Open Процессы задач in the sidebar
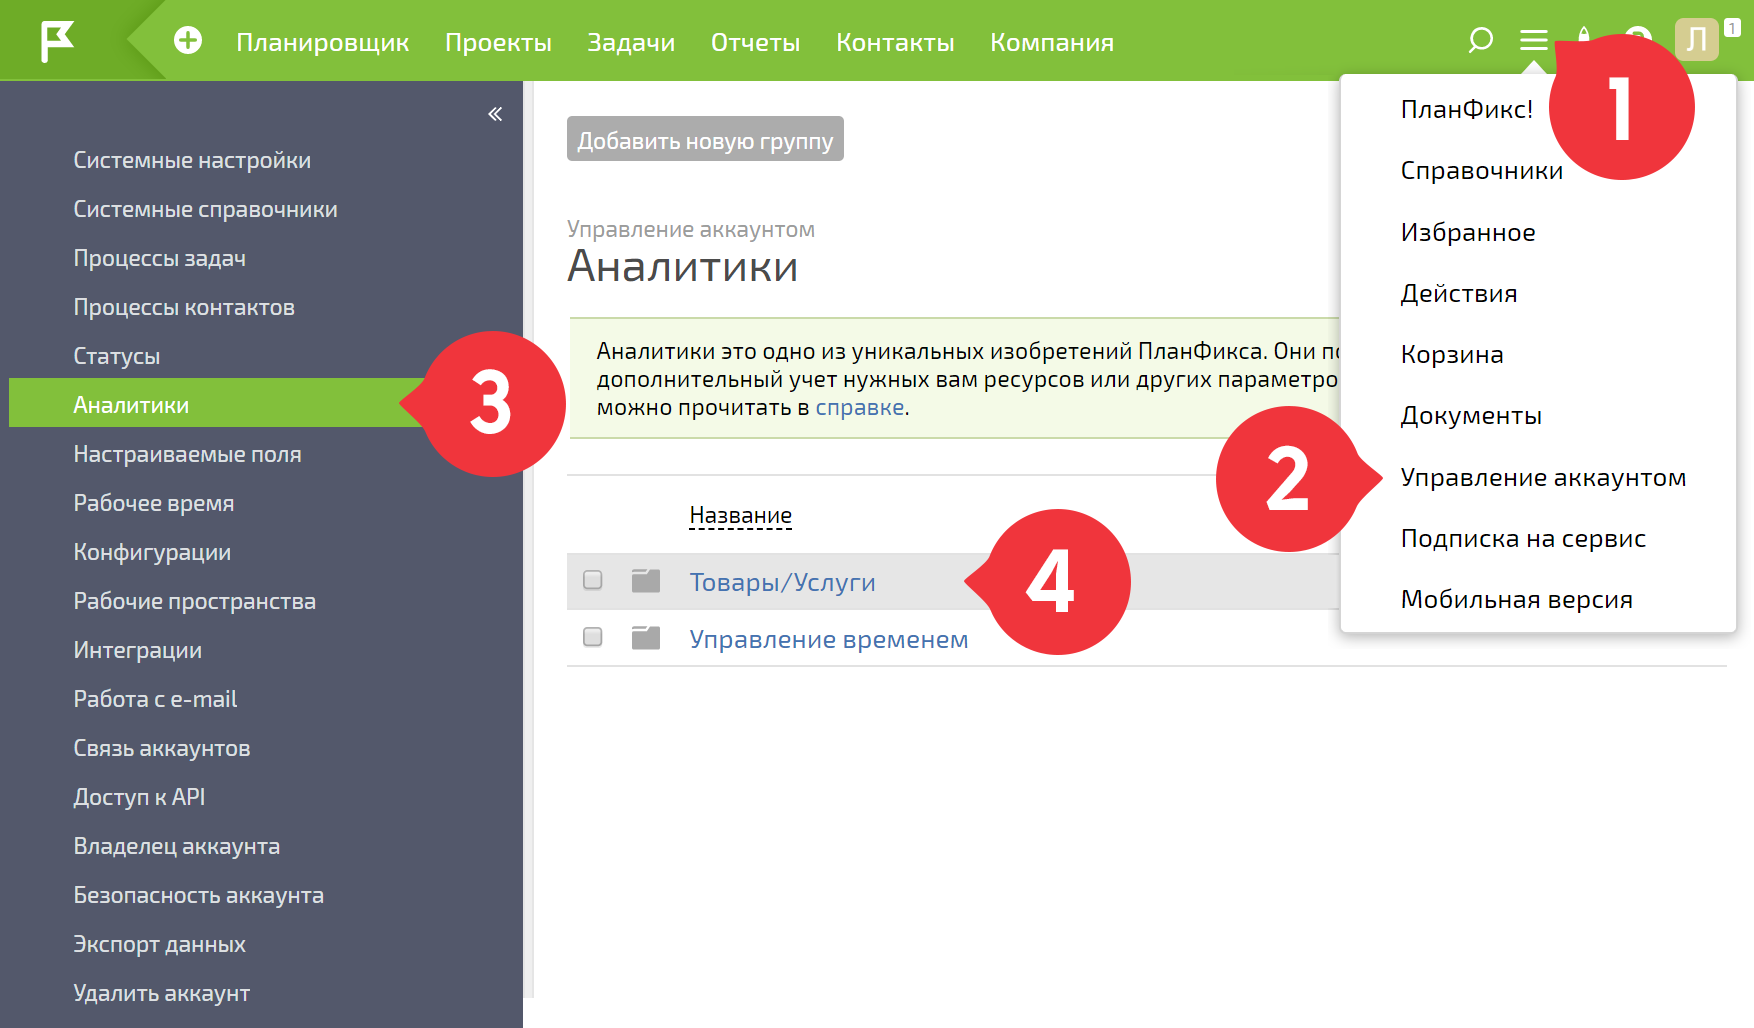1754x1028 pixels. click(159, 258)
